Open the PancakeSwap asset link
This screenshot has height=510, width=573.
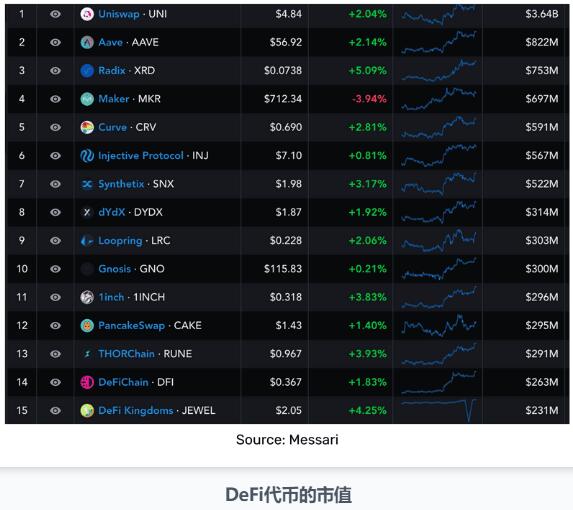[x=132, y=326]
